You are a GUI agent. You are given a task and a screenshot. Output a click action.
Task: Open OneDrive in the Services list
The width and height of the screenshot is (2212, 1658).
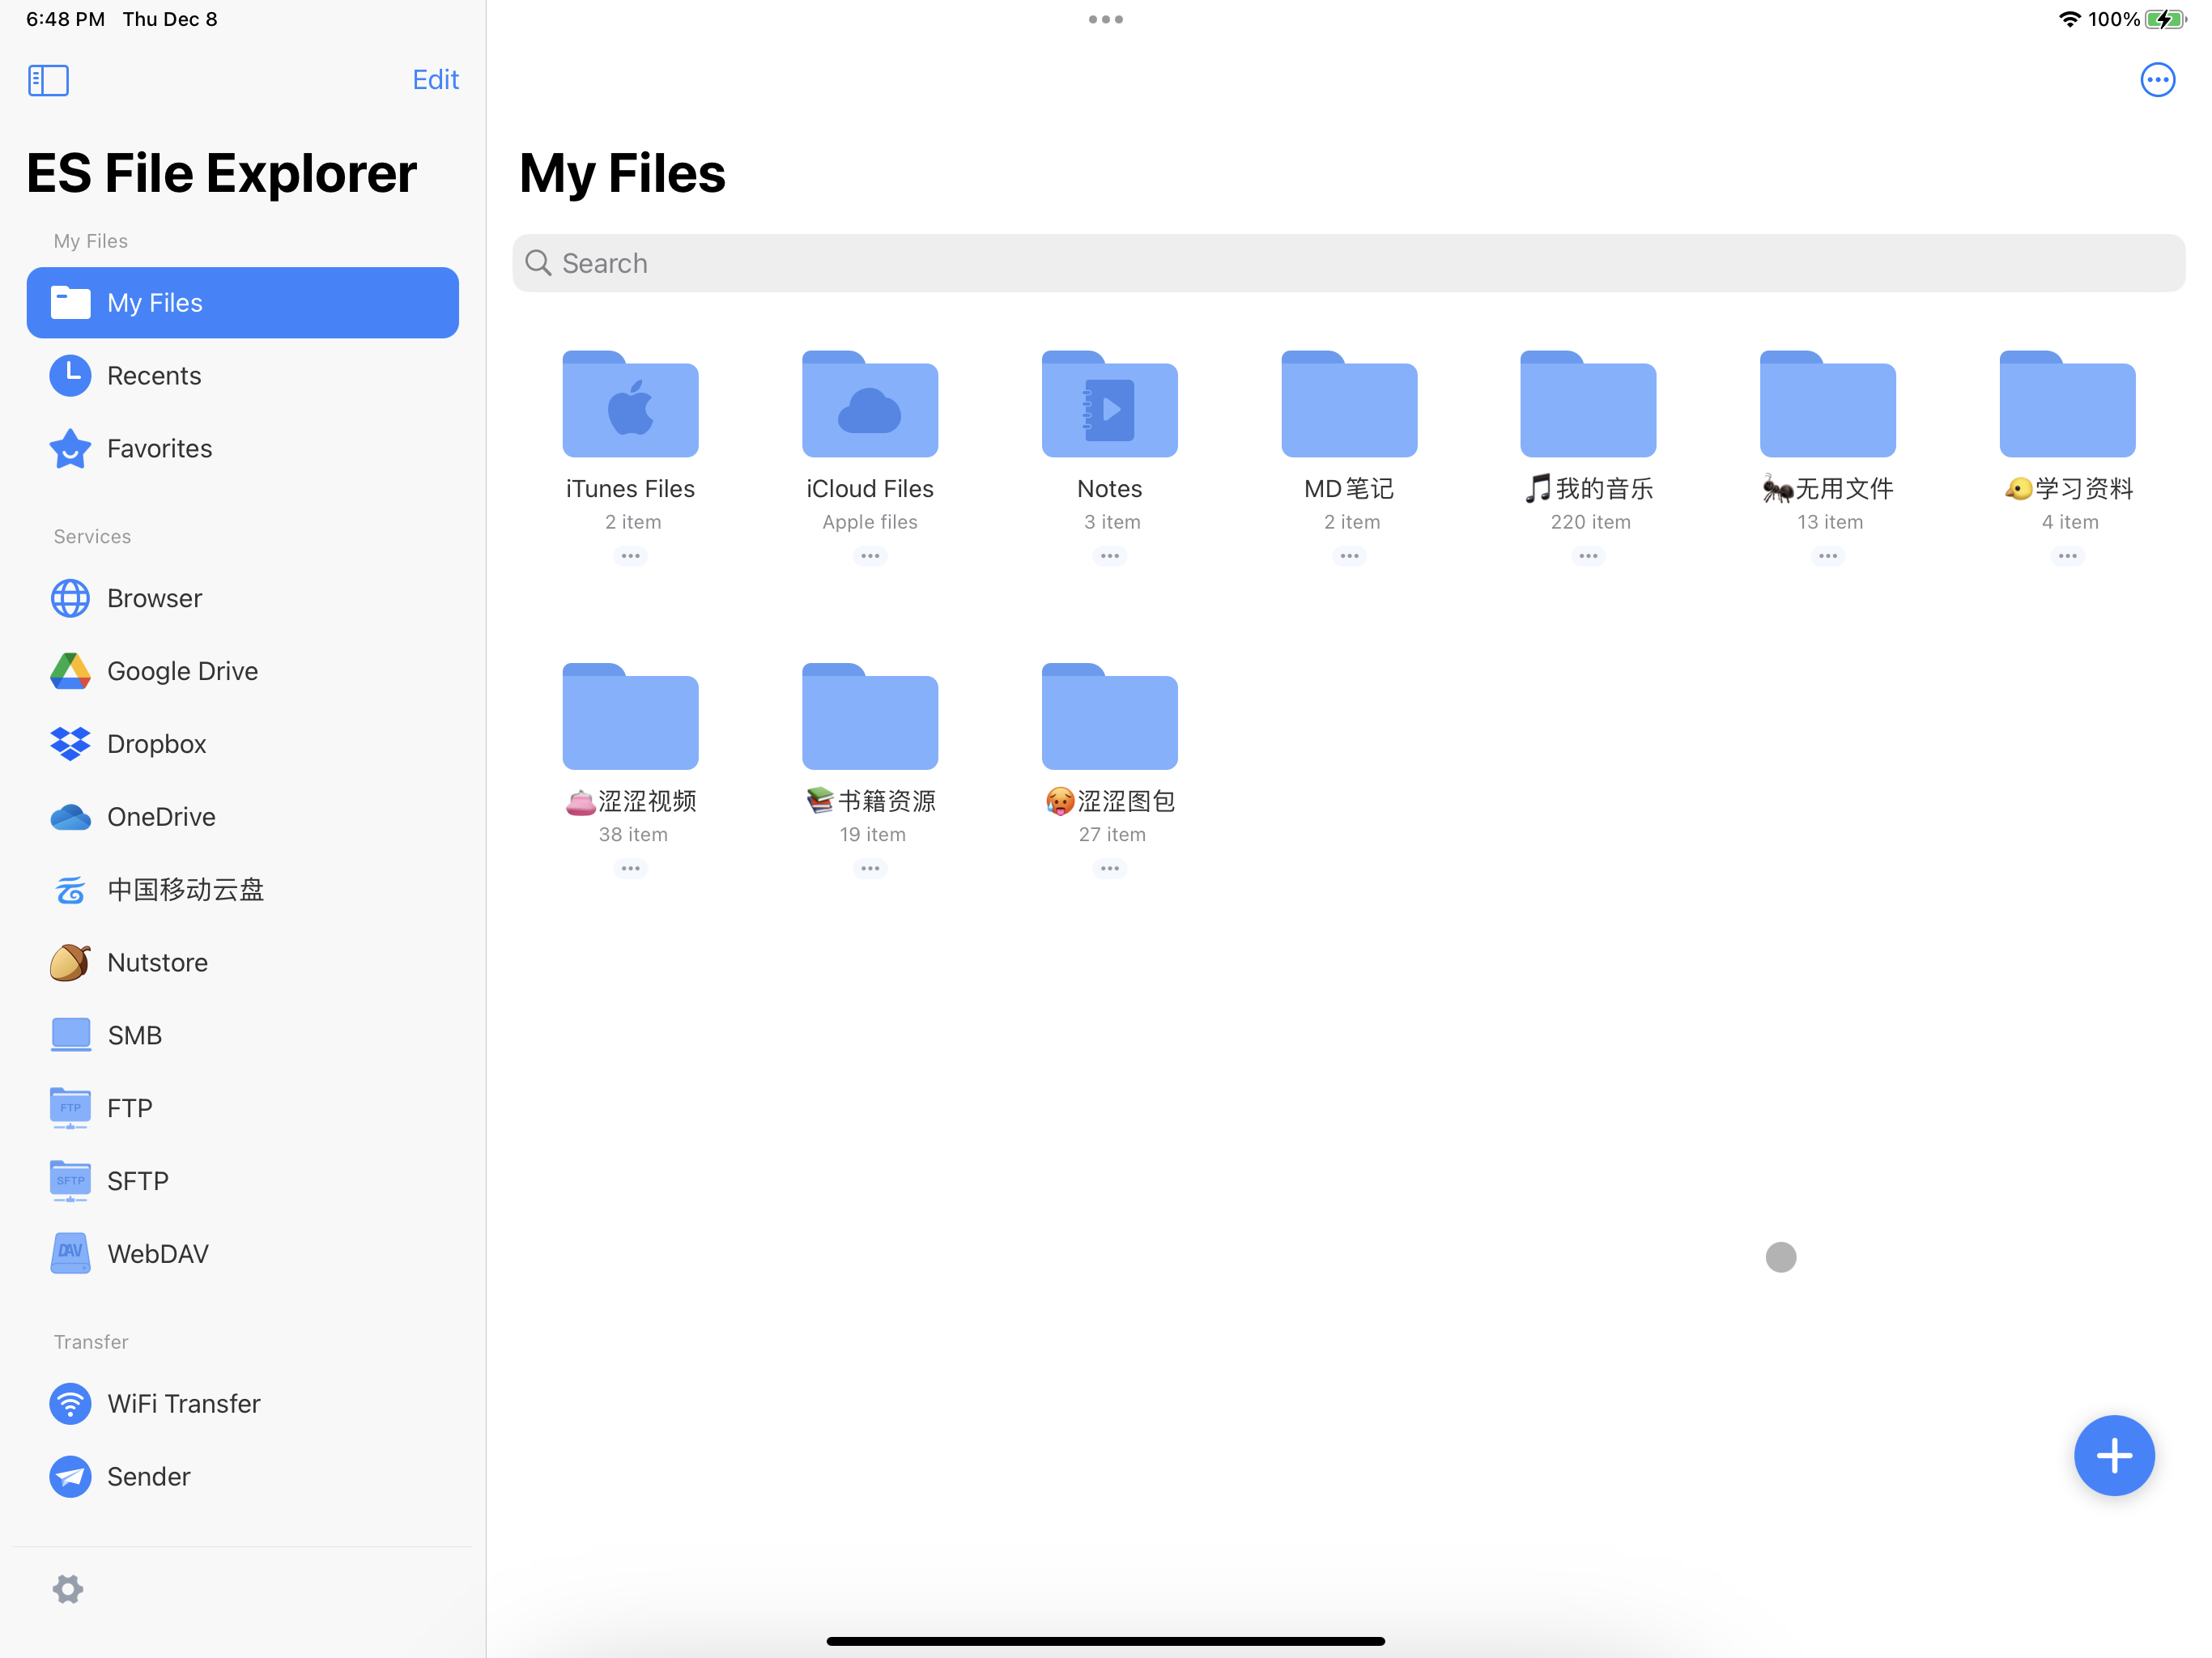point(160,816)
